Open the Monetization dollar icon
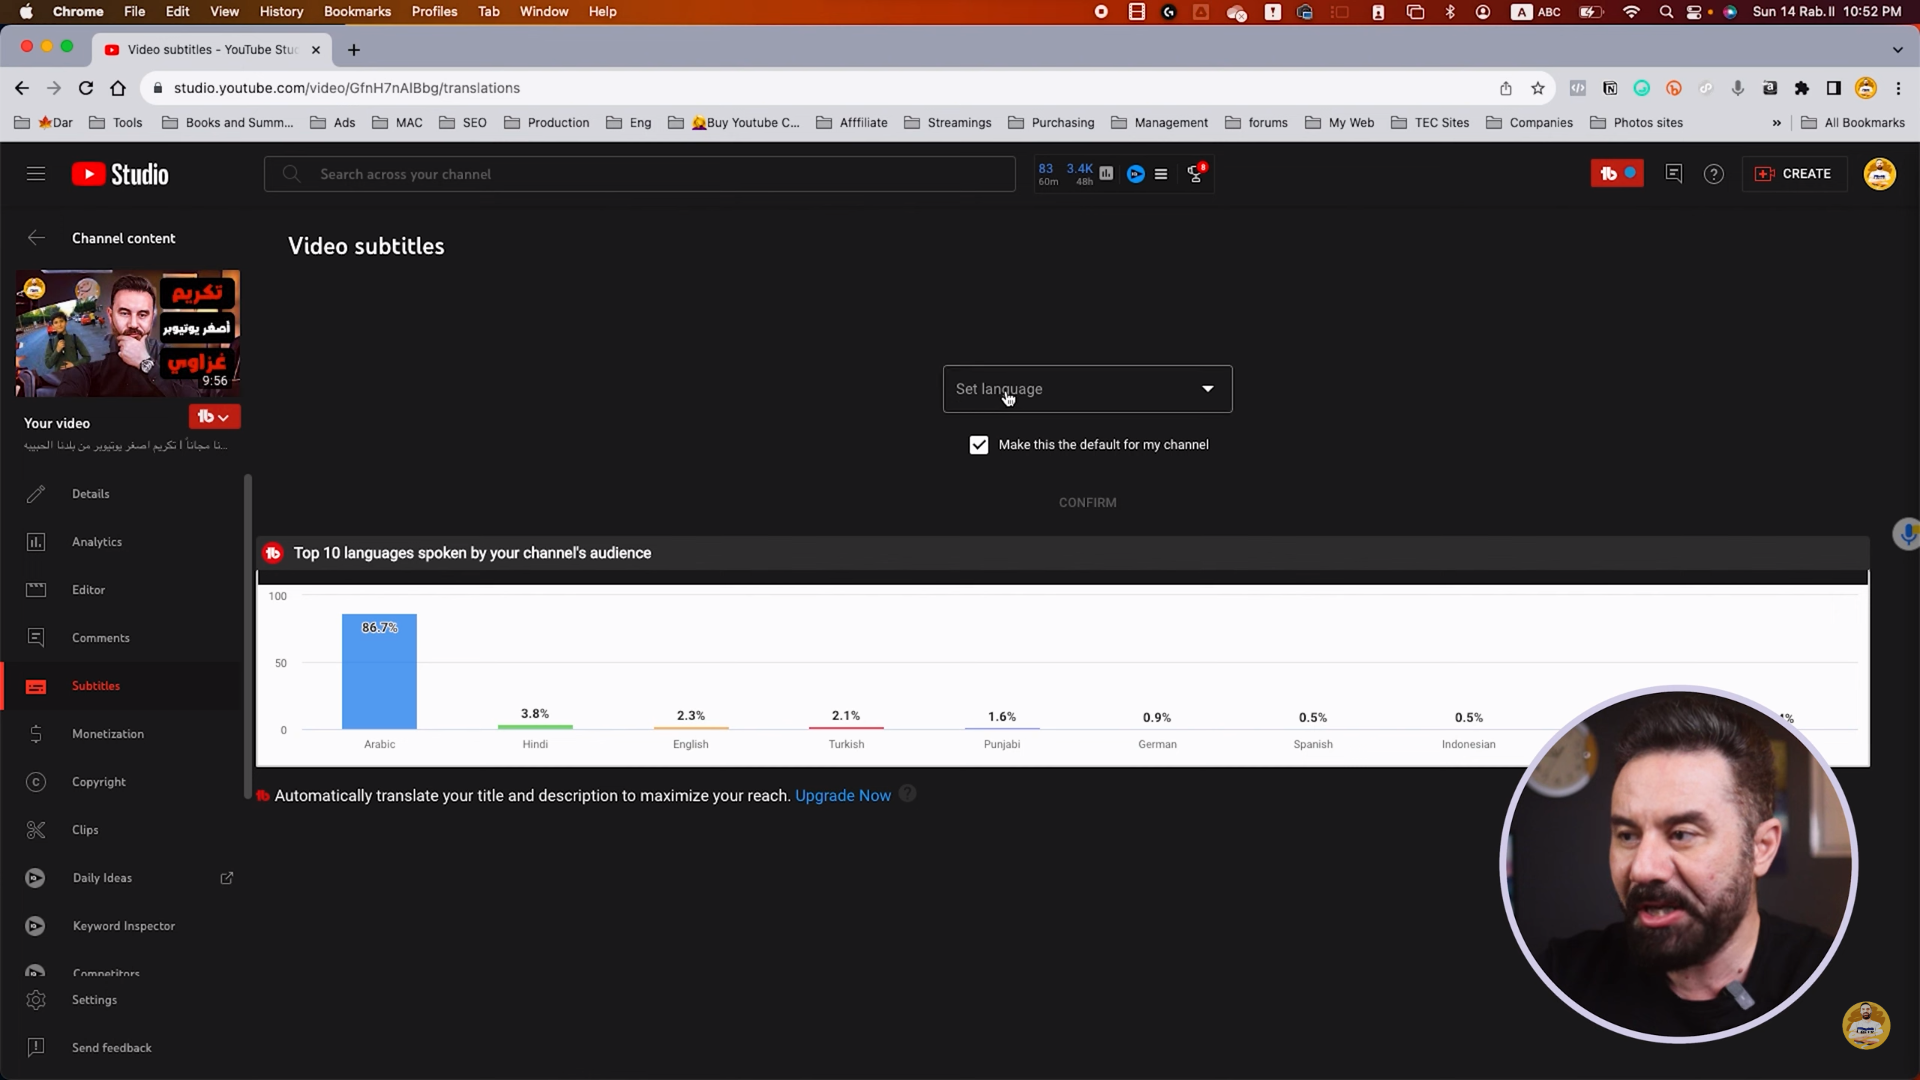Viewport: 1920px width, 1080px height. tap(36, 734)
